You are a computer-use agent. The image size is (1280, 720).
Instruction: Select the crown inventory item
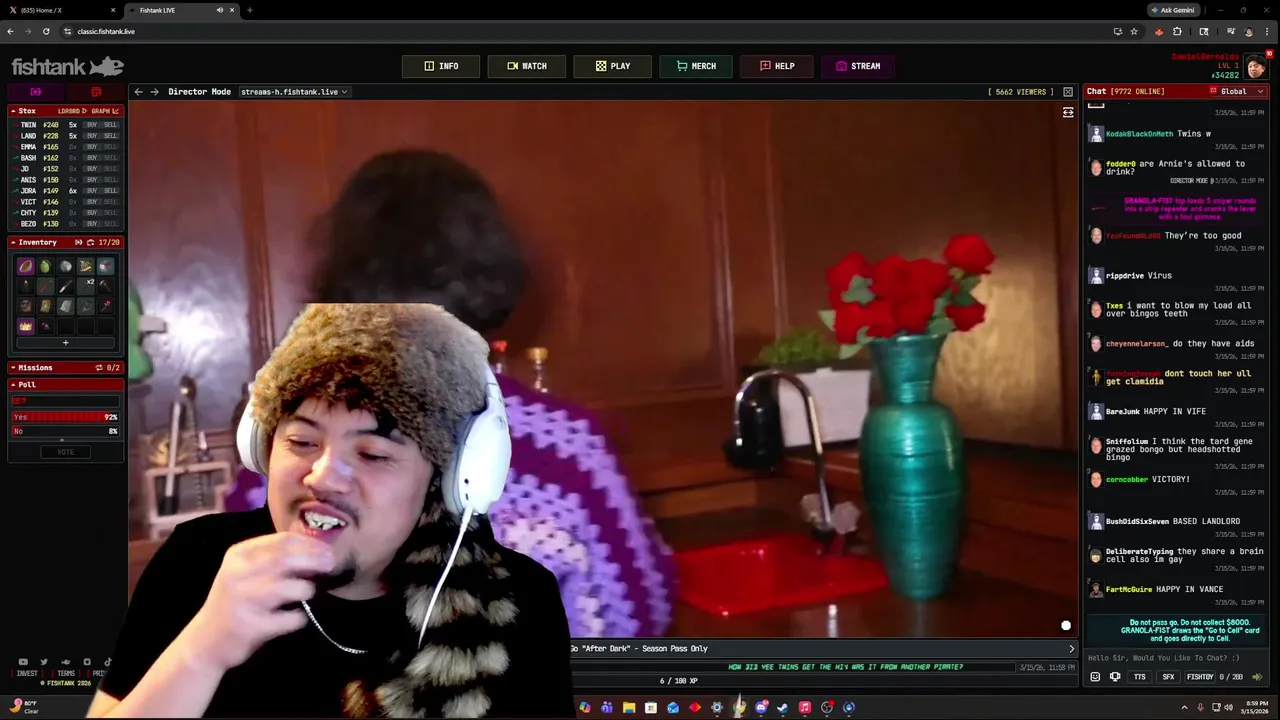pos(25,326)
